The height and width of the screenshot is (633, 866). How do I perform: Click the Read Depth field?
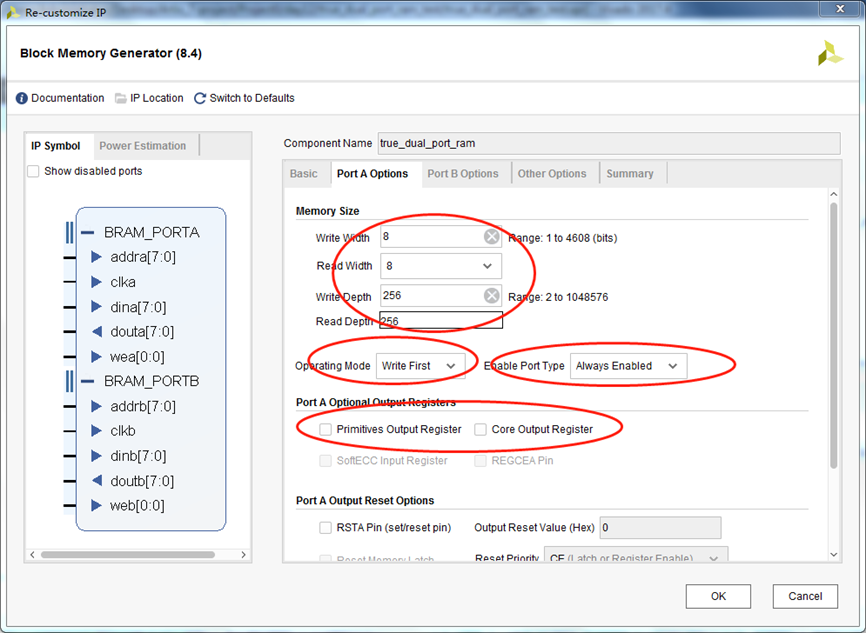(441, 320)
